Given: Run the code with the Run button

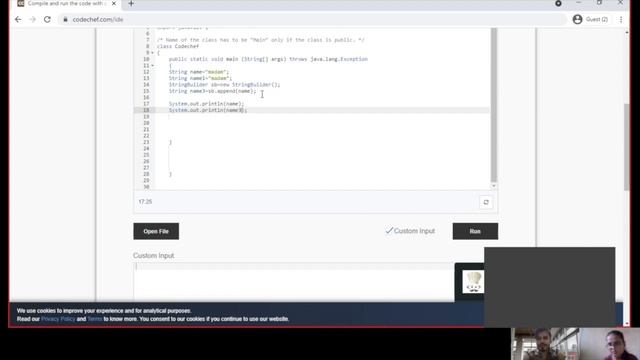Looking at the screenshot, I should point(475,231).
